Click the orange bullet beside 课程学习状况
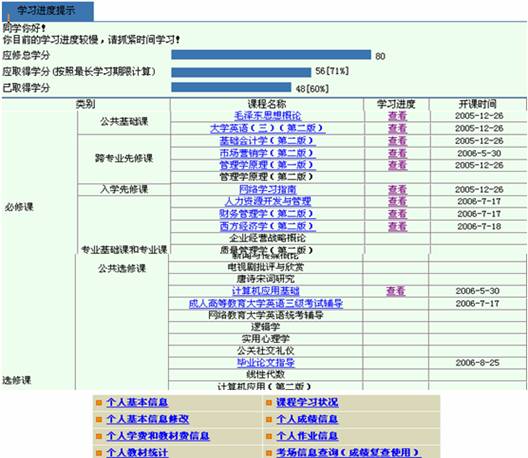 (x=269, y=402)
